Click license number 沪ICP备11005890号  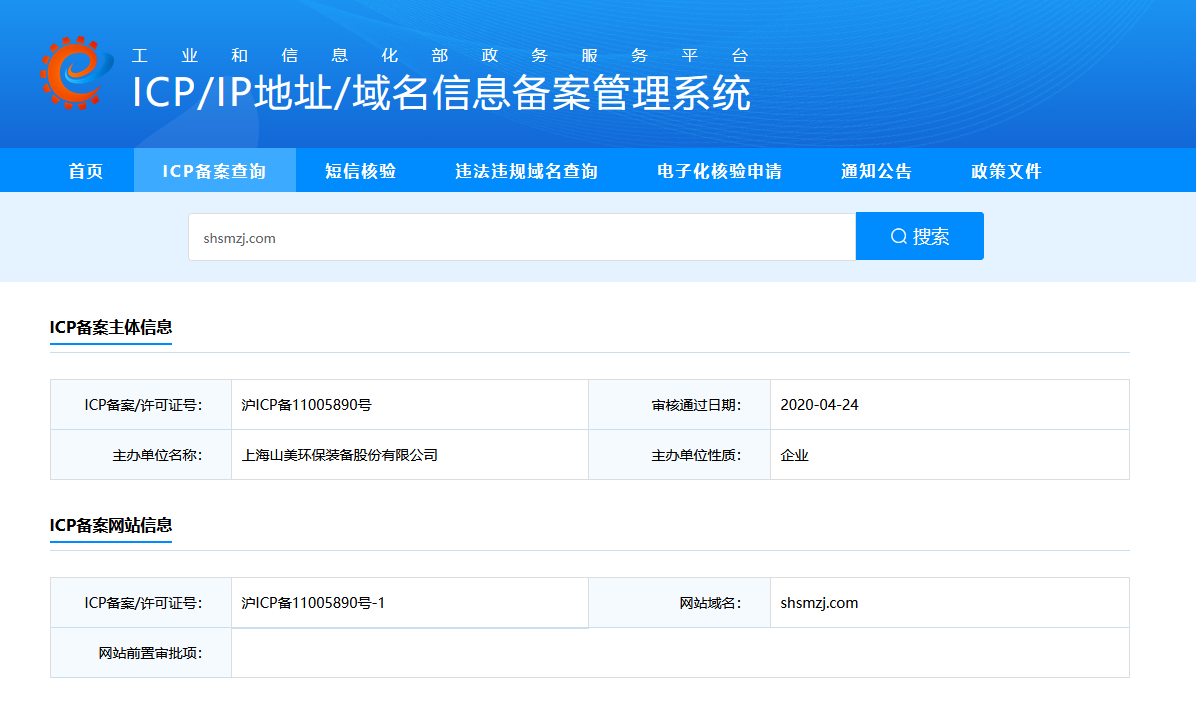307,405
